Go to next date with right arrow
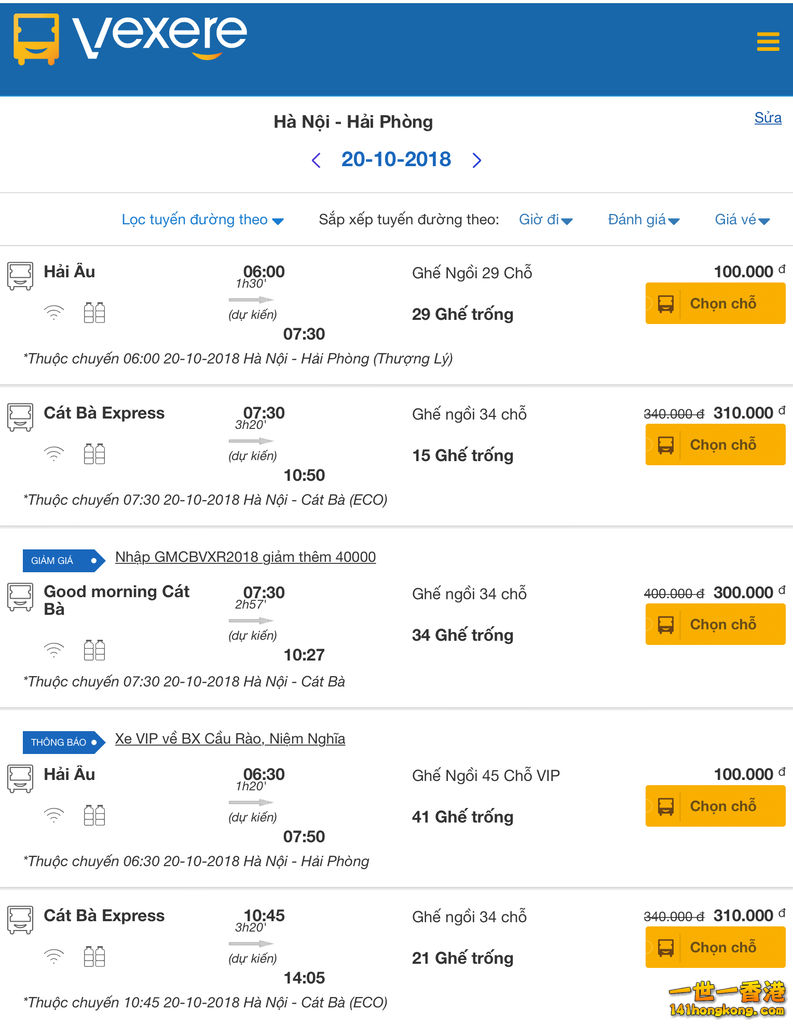This screenshot has height=1024, width=793. (x=477, y=160)
